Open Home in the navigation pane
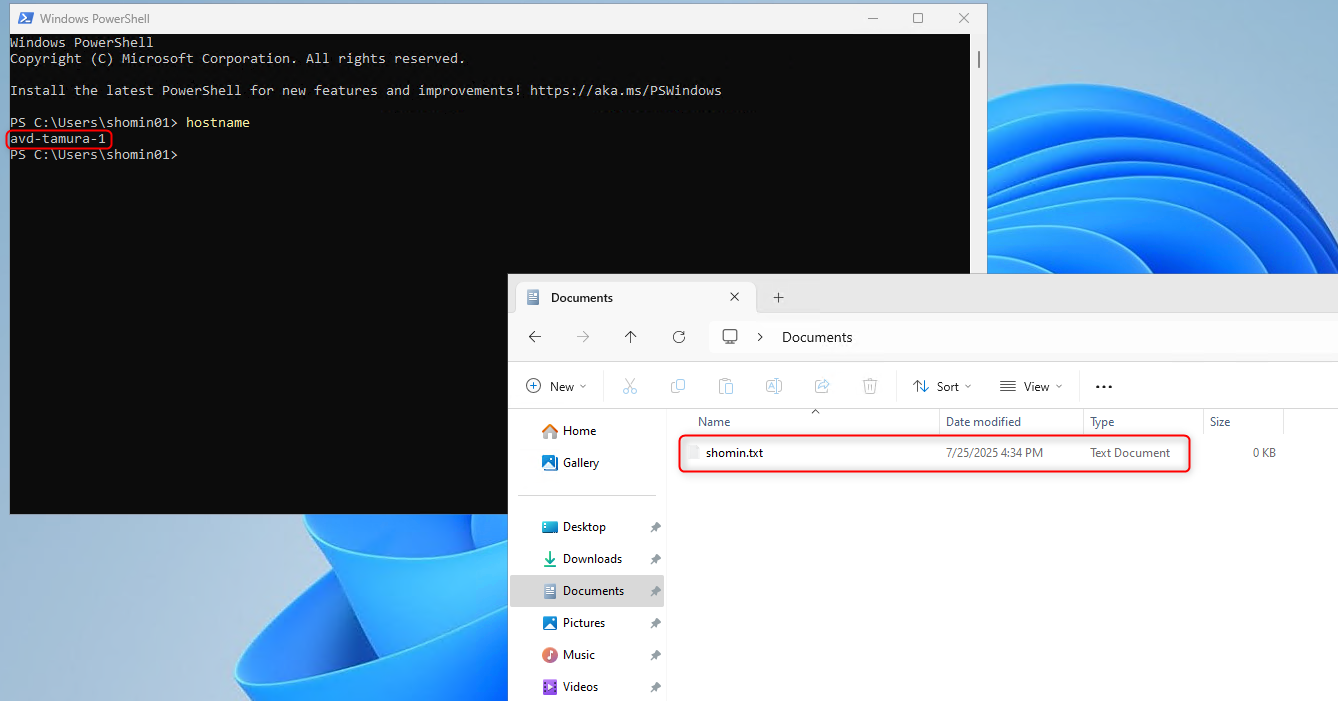The image size is (1338, 701). point(568,431)
